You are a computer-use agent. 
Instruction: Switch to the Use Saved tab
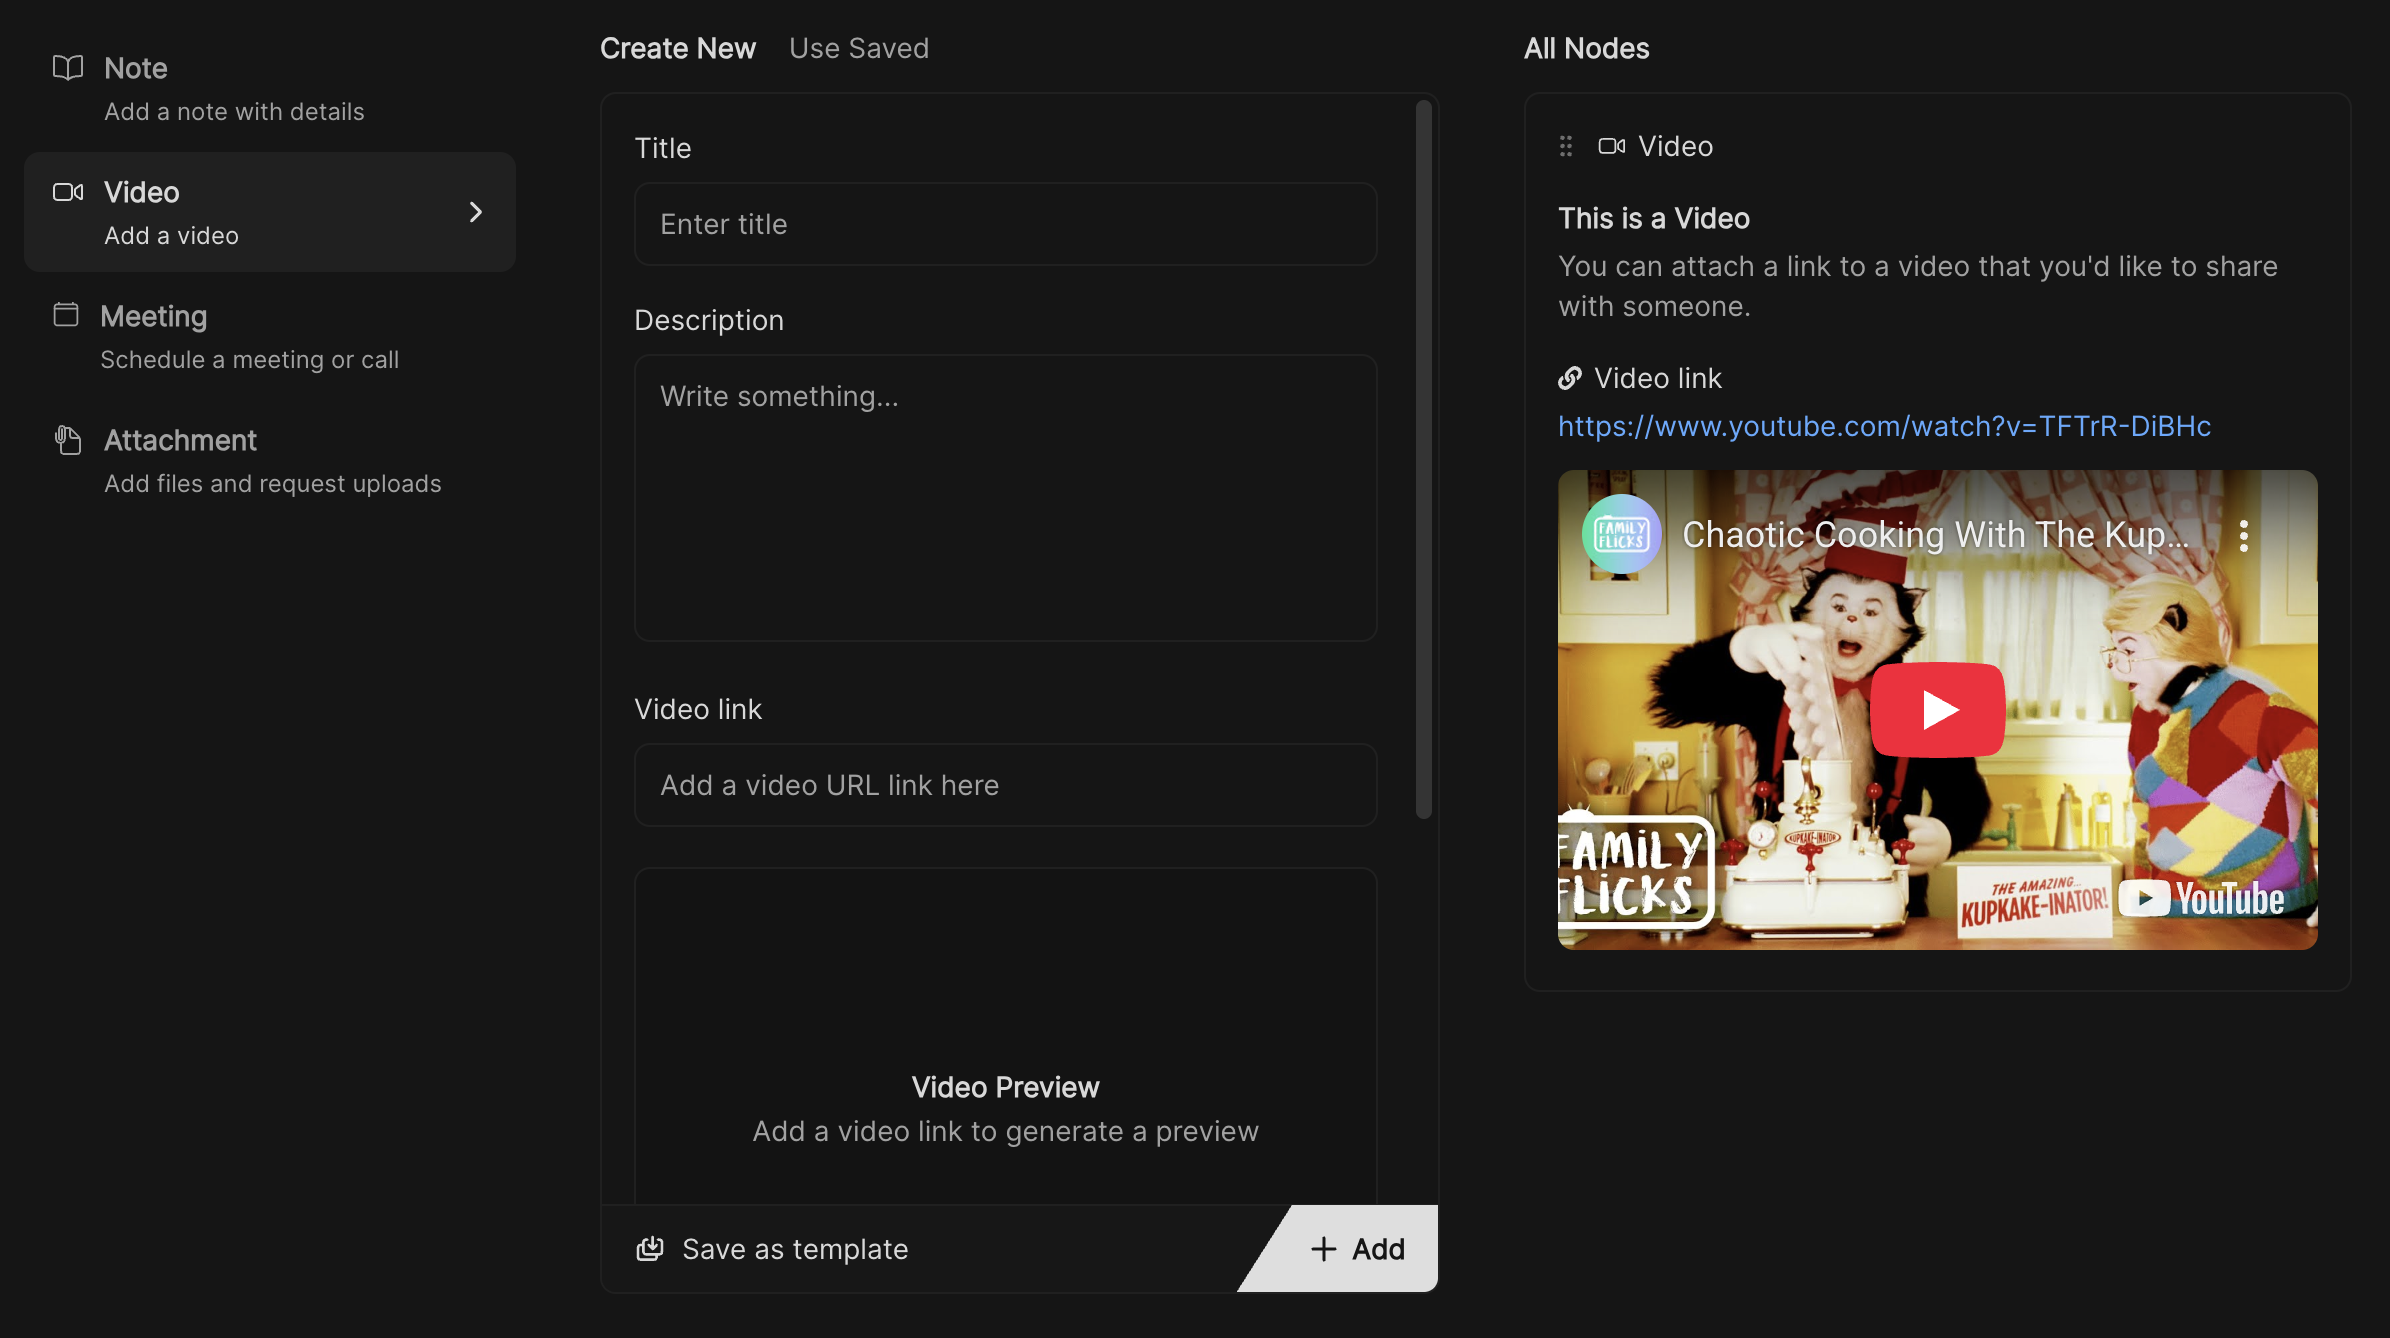click(858, 48)
